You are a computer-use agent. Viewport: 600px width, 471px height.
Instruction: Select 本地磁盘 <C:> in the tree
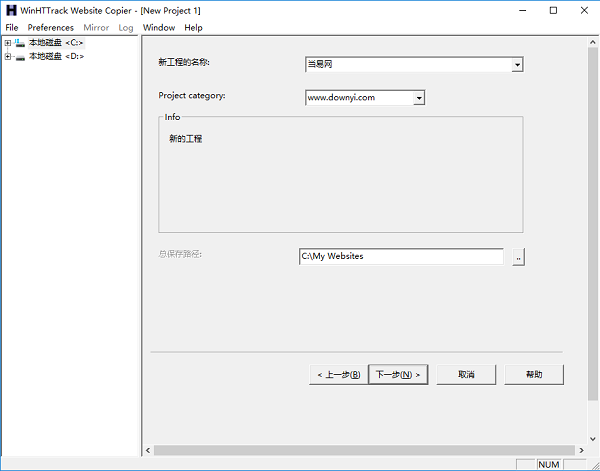coord(56,43)
